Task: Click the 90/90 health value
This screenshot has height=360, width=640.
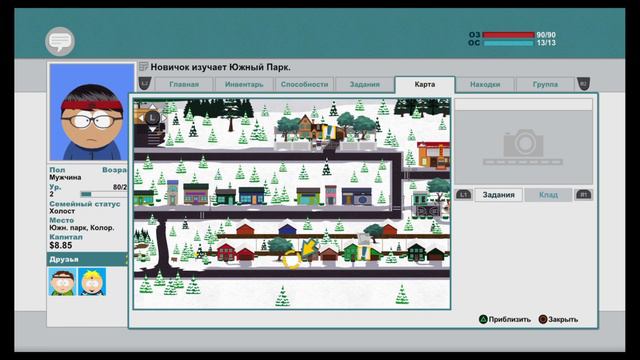Action: 546,35
